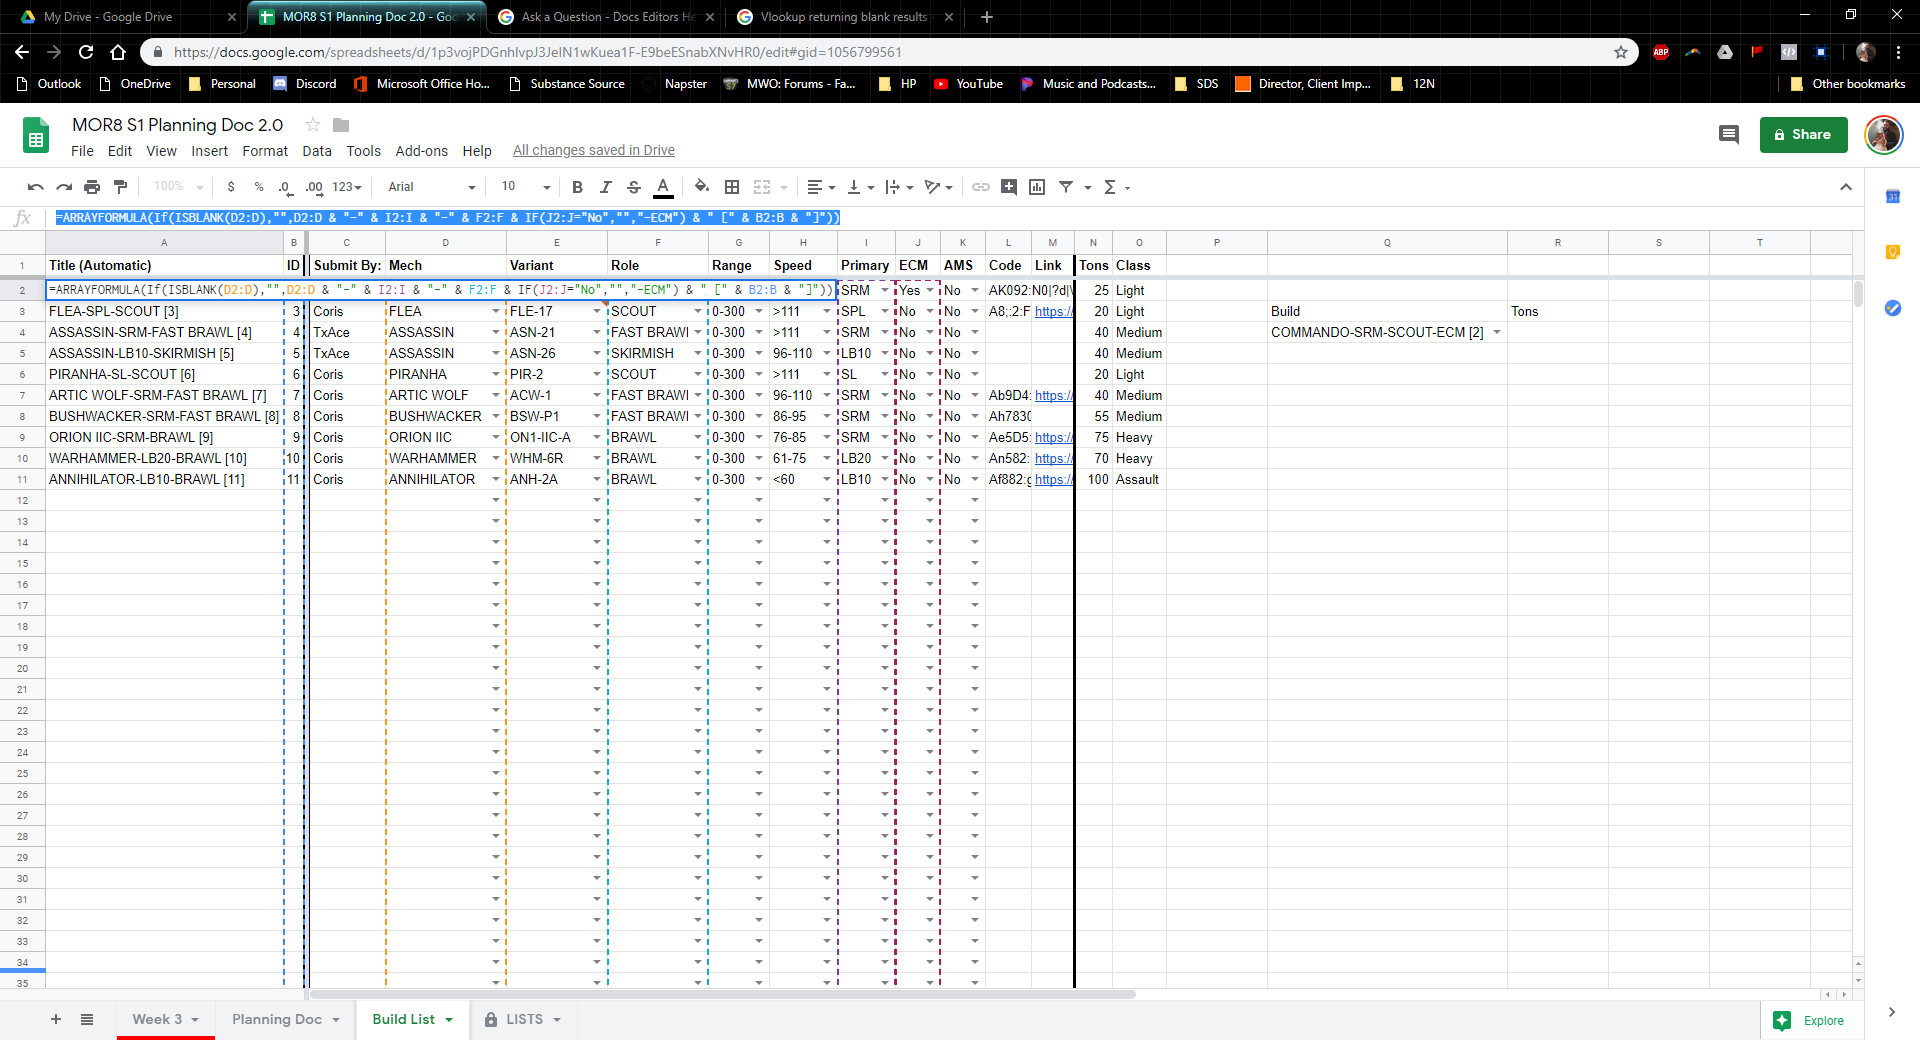Open horizontal align options
This screenshot has width=1920, height=1040.
coord(821,187)
